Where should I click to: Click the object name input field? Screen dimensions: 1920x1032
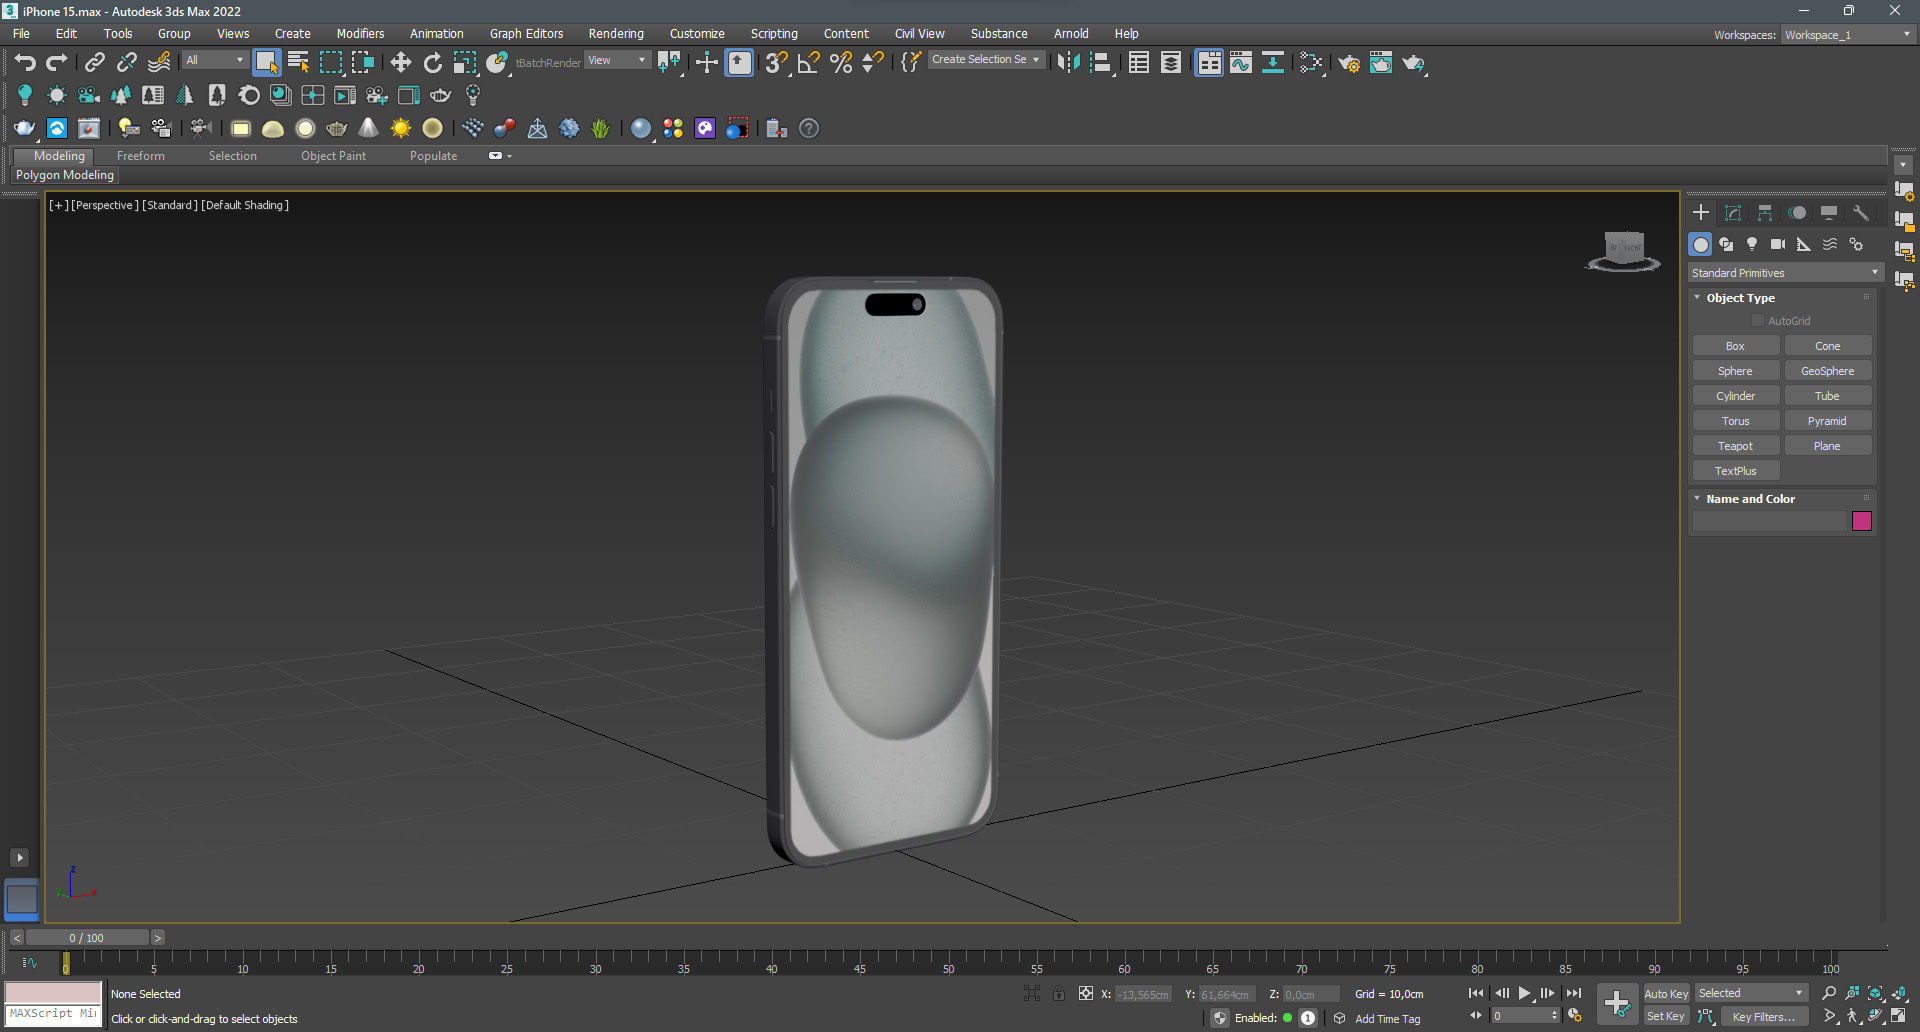pyautogui.click(x=1769, y=521)
